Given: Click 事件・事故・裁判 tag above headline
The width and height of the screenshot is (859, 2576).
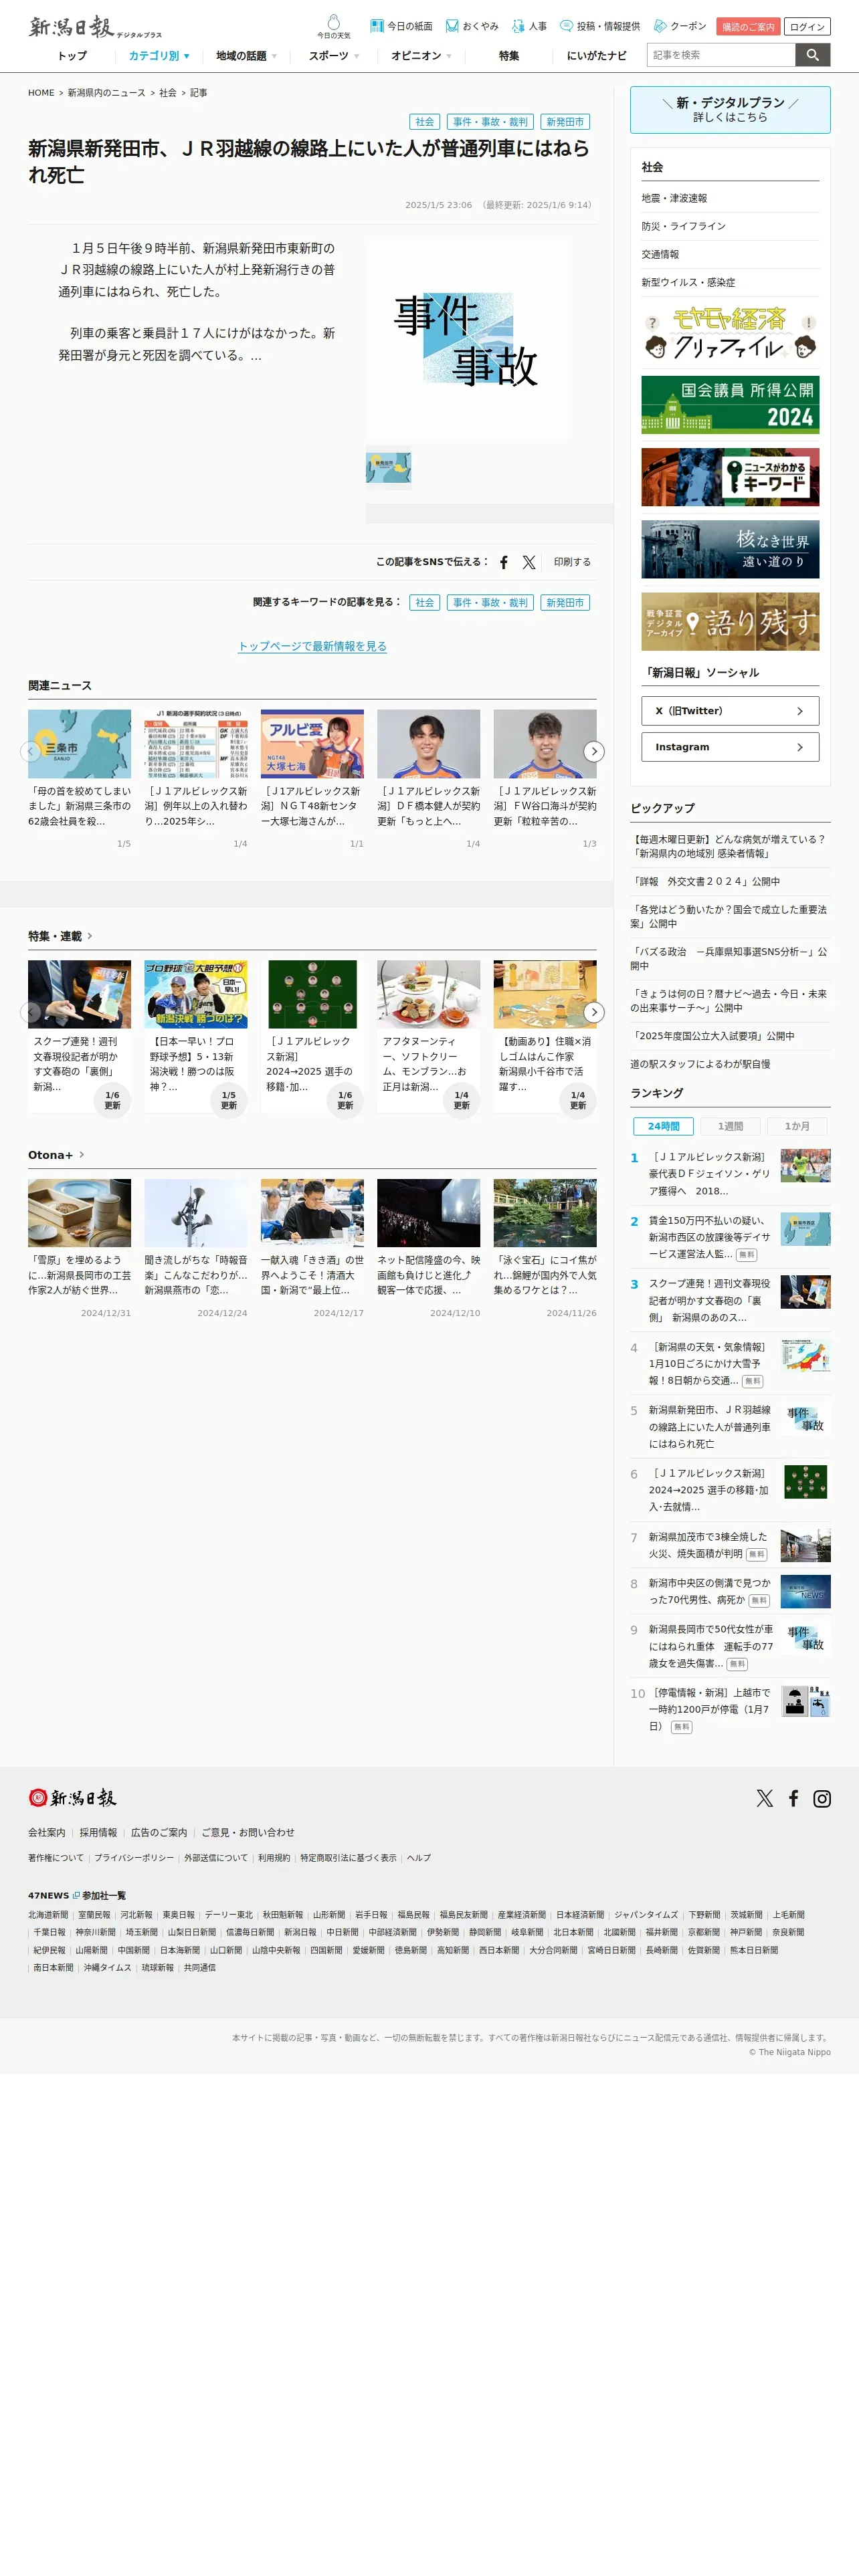Looking at the screenshot, I should [x=490, y=122].
